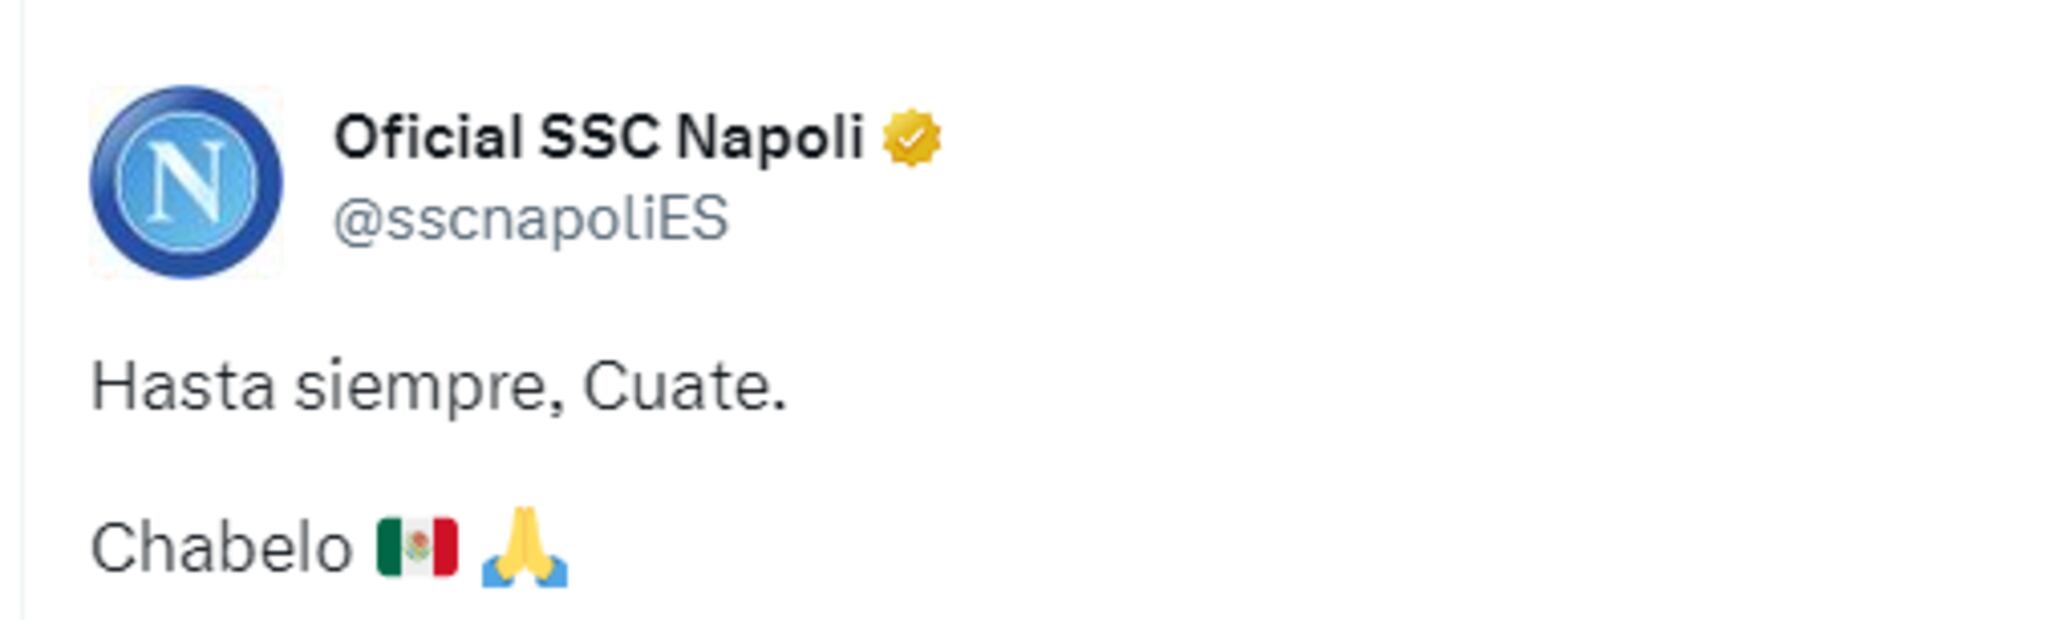This screenshot has height=620, width=2067.
Task: Click the praying hands emoji
Action: click(524, 548)
